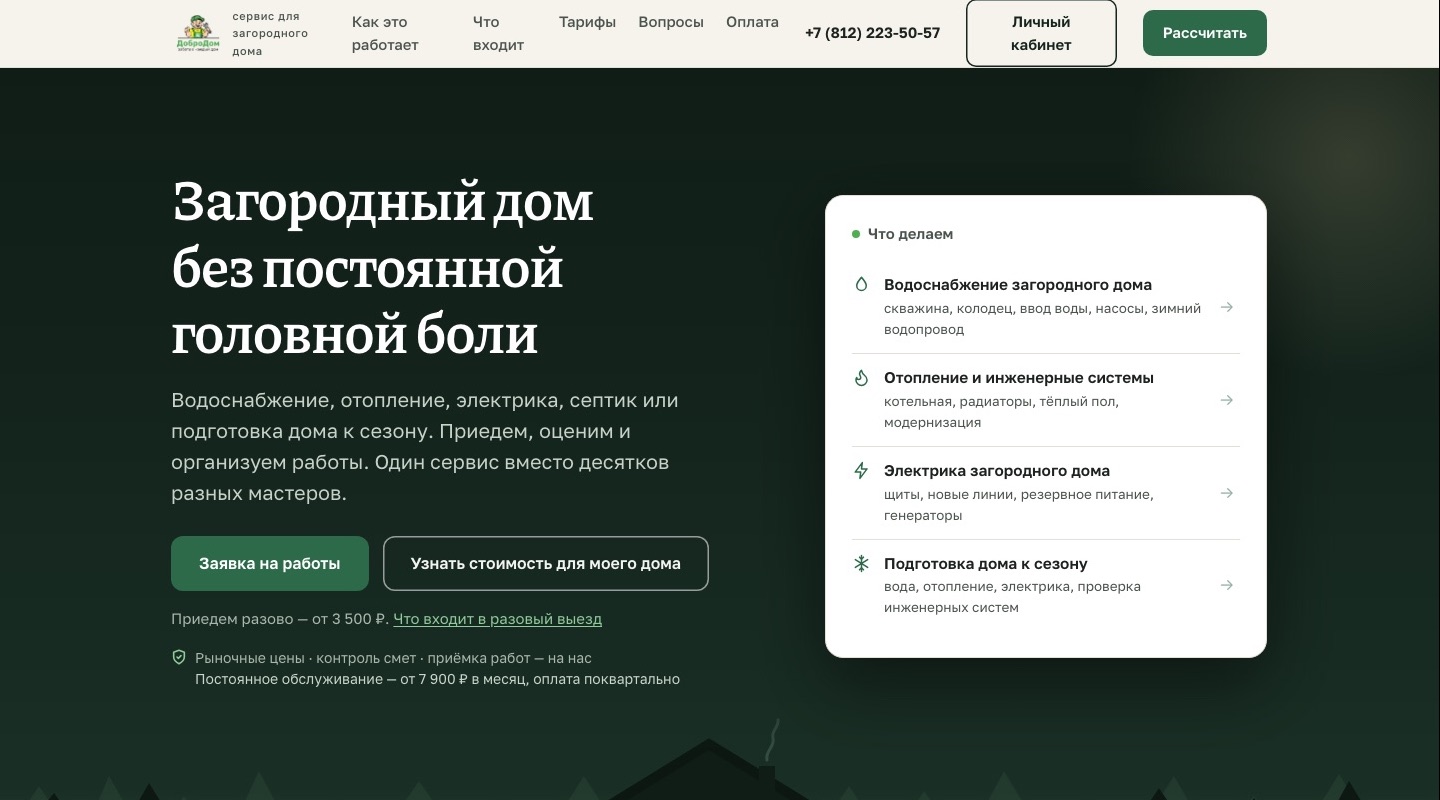
Task: Click the Загородный дом без постоянной головной боли headline
Action: click(382, 268)
